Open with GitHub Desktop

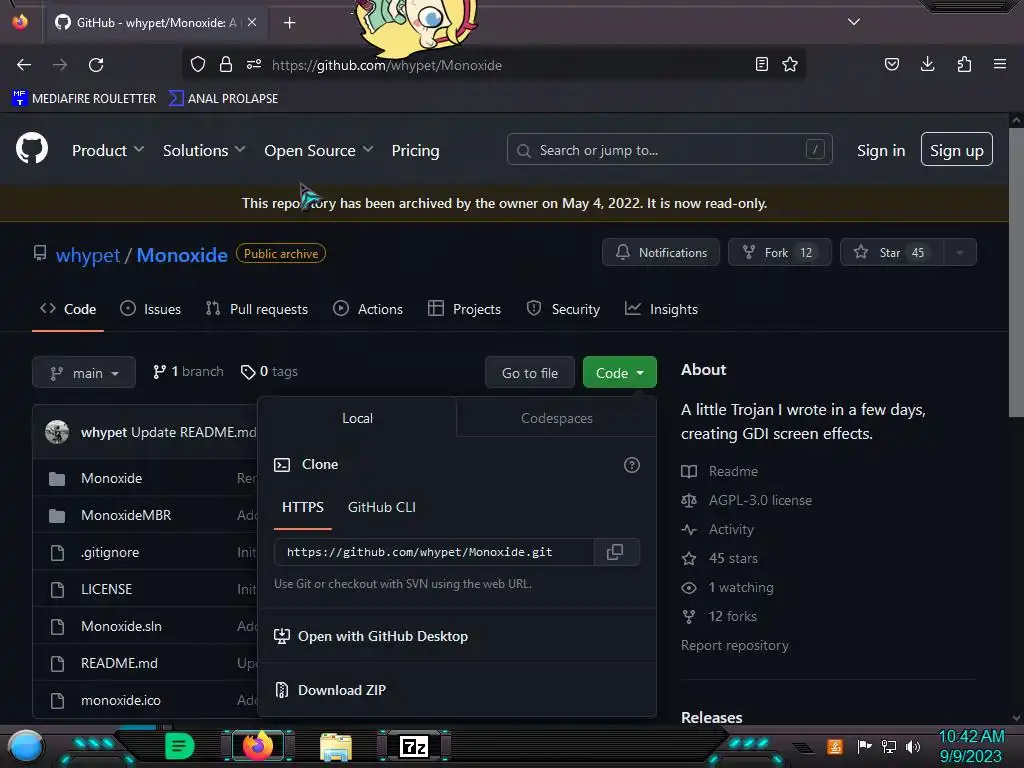point(371,636)
